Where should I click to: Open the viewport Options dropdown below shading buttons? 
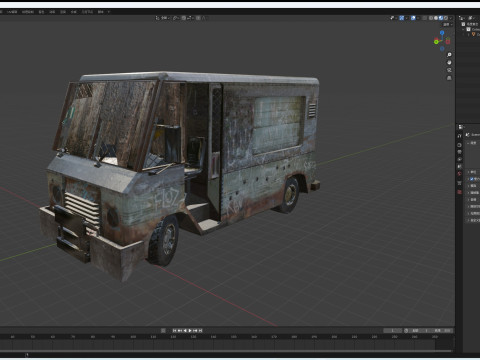448,25
